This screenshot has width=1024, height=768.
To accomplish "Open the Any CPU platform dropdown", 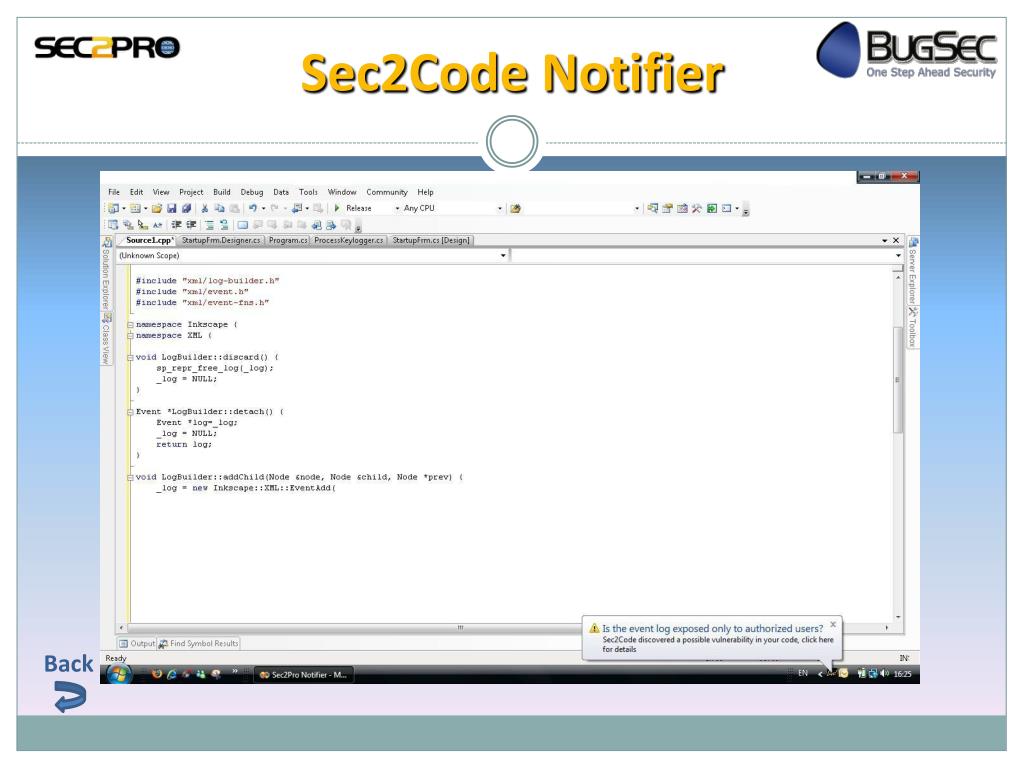I will point(500,208).
